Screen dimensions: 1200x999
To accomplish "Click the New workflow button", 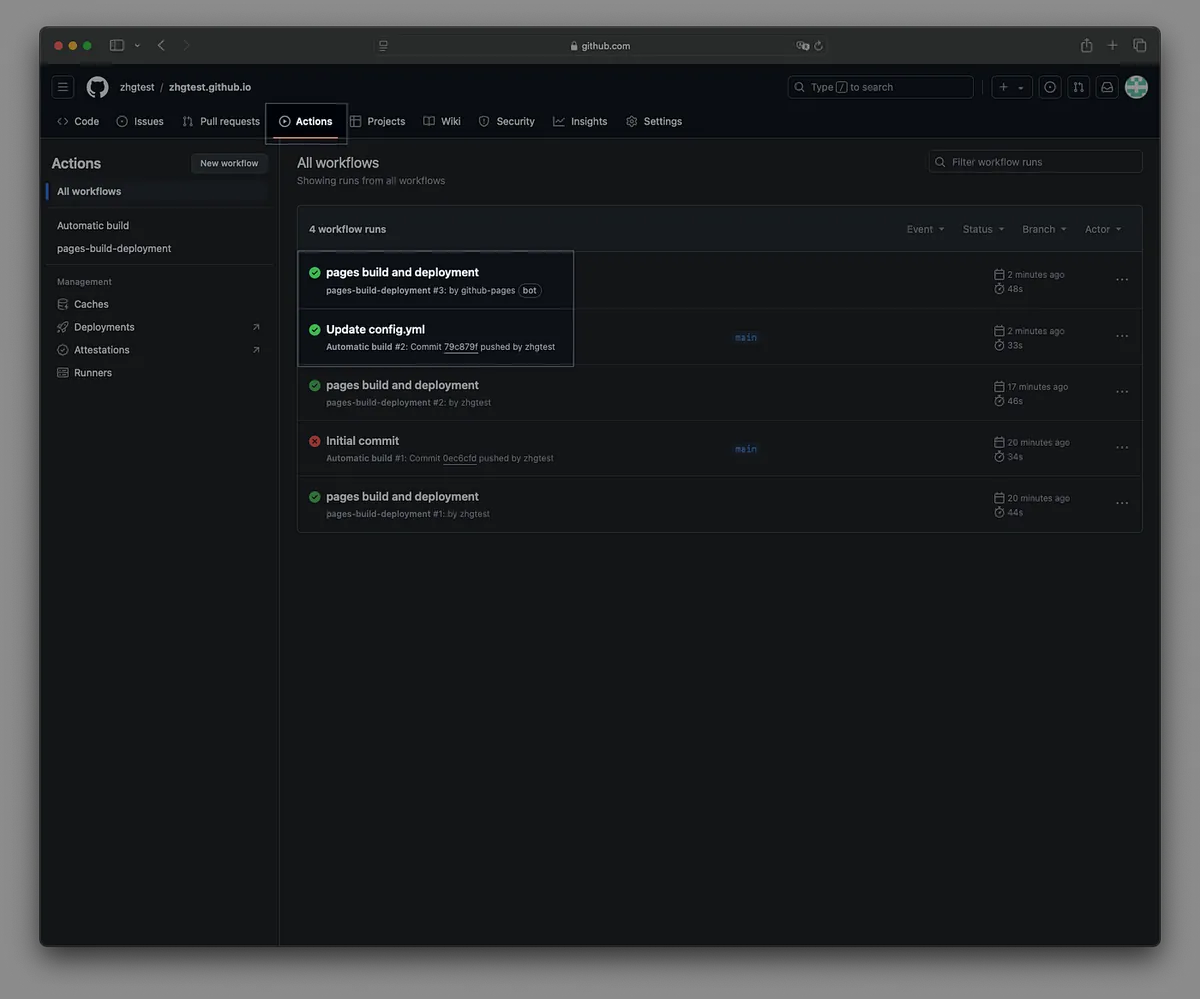I will pyautogui.click(x=229, y=163).
